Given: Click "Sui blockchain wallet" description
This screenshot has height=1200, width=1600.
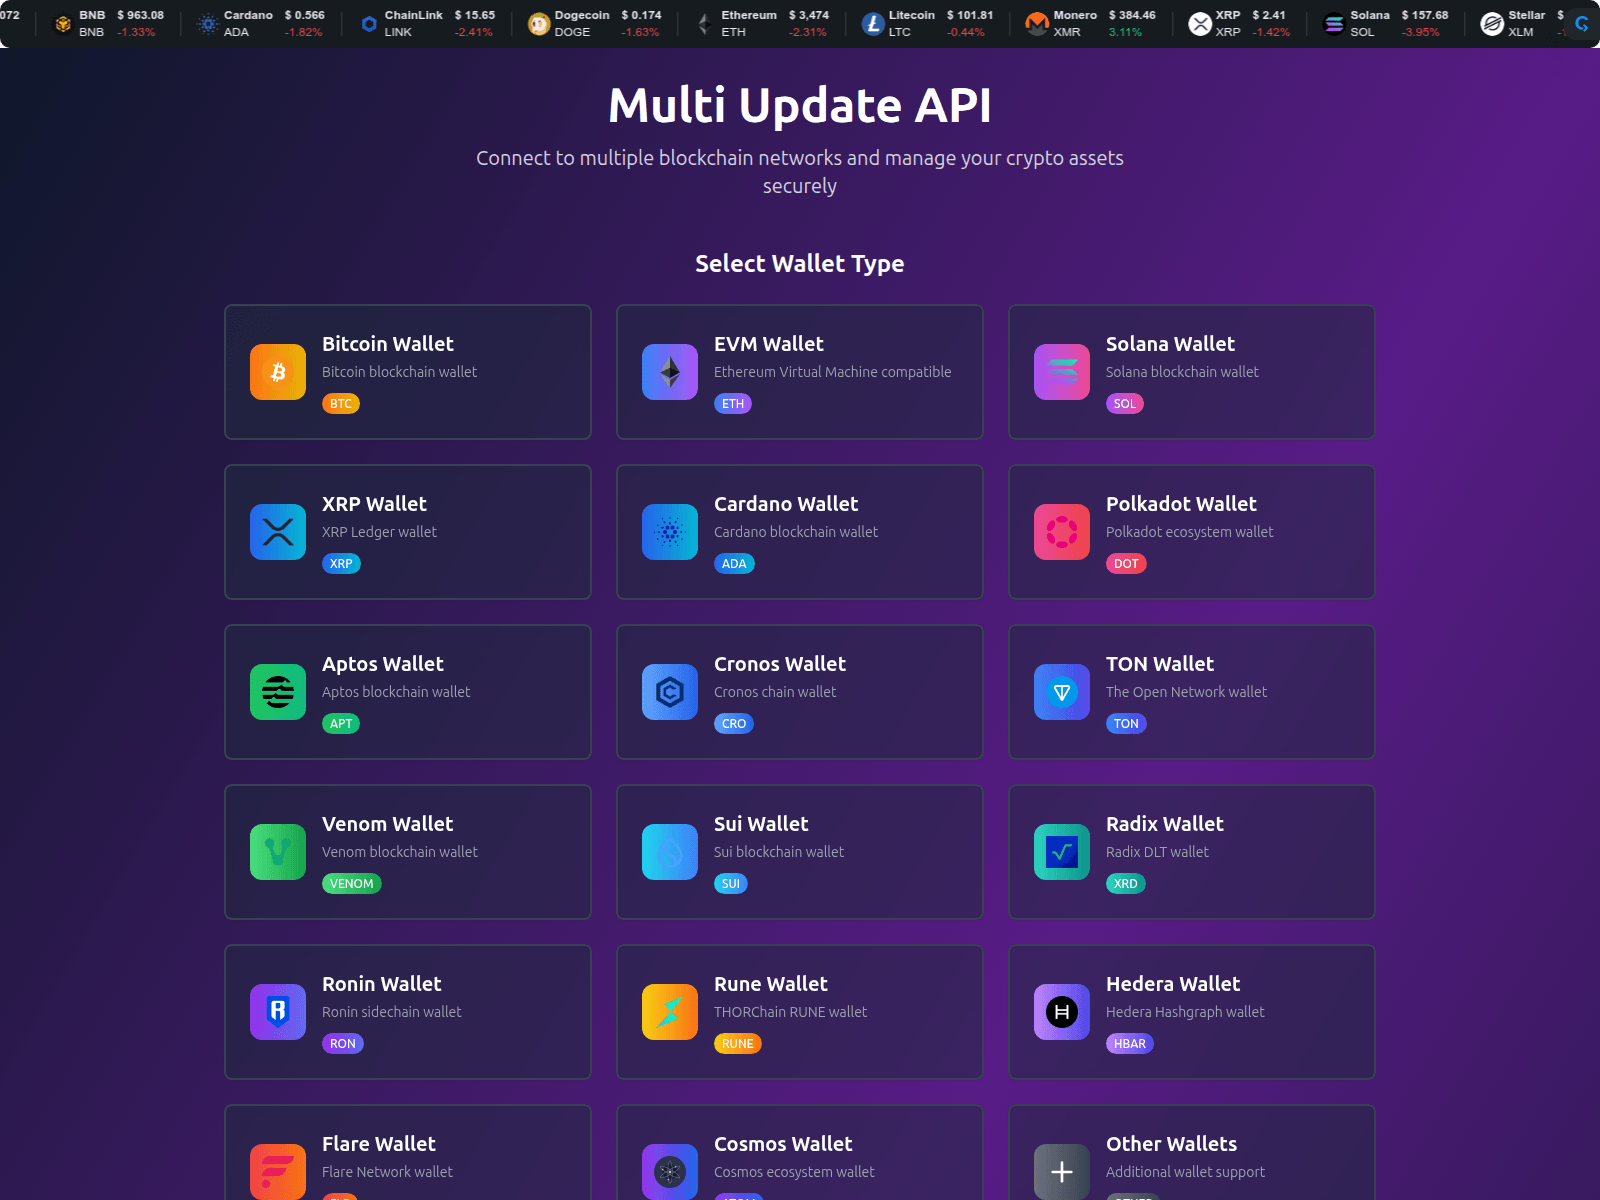Looking at the screenshot, I should click(x=779, y=852).
